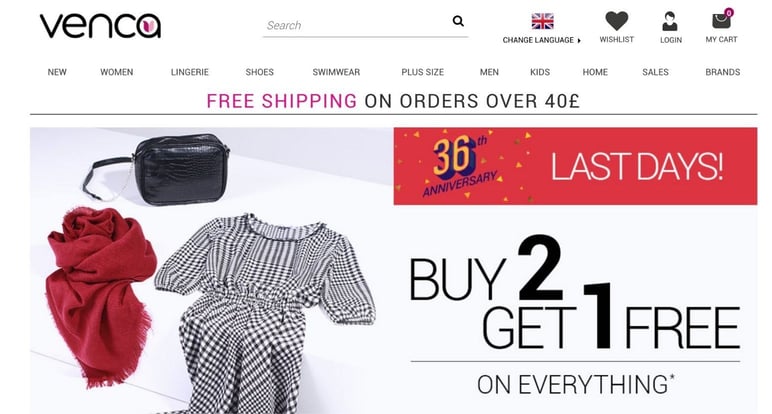The width and height of the screenshot is (772, 414).
Task: Browse the Shoes category
Action: [x=259, y=72]
